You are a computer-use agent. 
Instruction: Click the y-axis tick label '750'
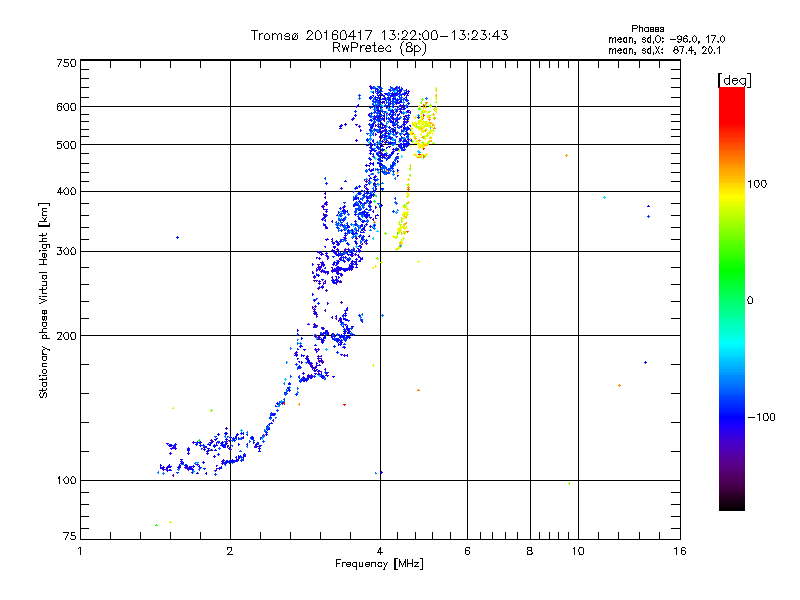(66, 63)
